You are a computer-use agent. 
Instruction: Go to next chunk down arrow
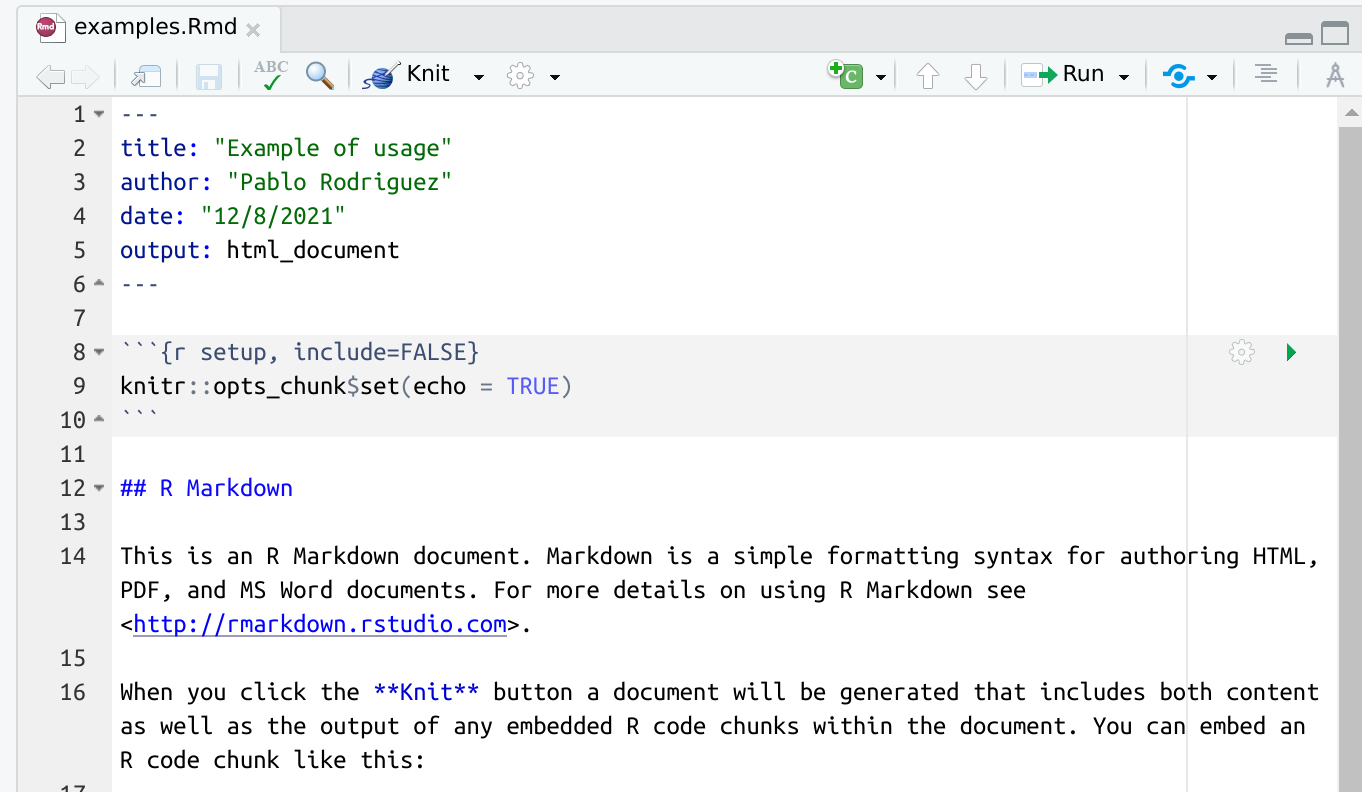(975, 76)
